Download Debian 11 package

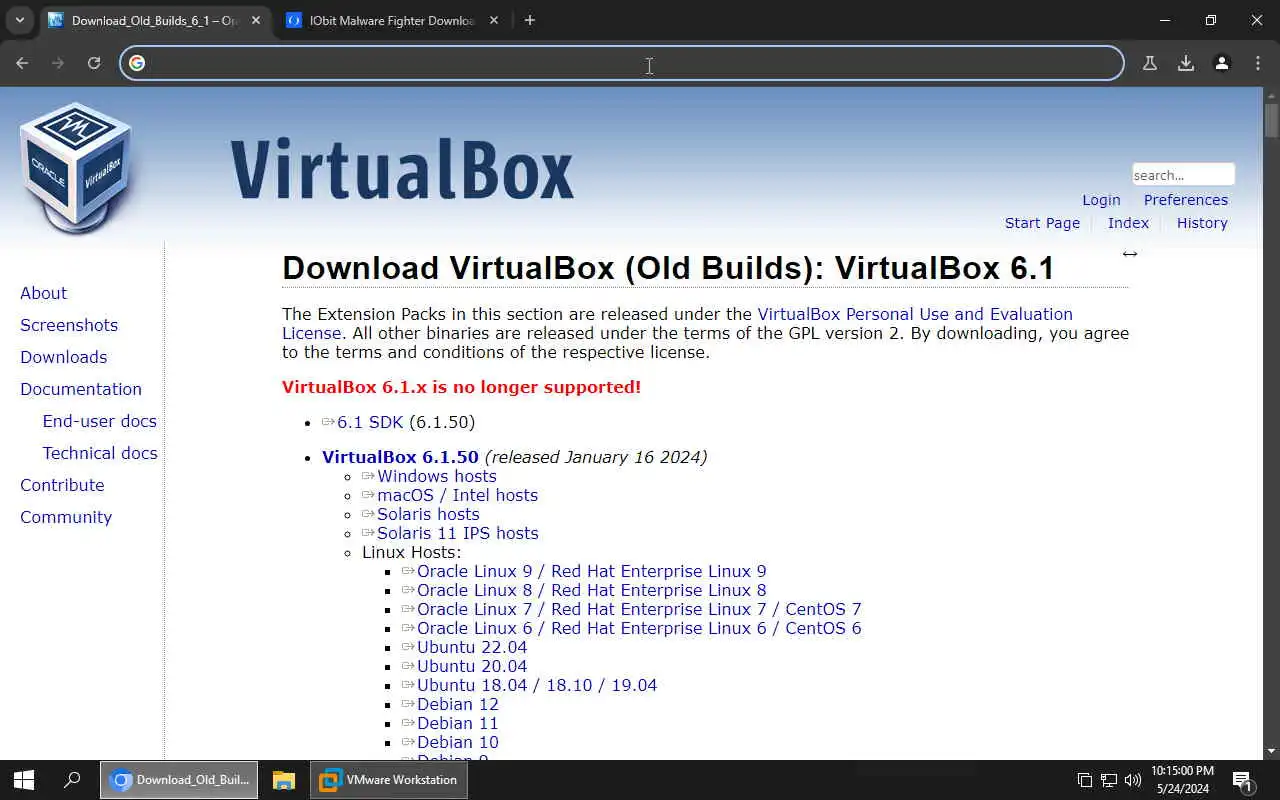(x=458, y=723)
